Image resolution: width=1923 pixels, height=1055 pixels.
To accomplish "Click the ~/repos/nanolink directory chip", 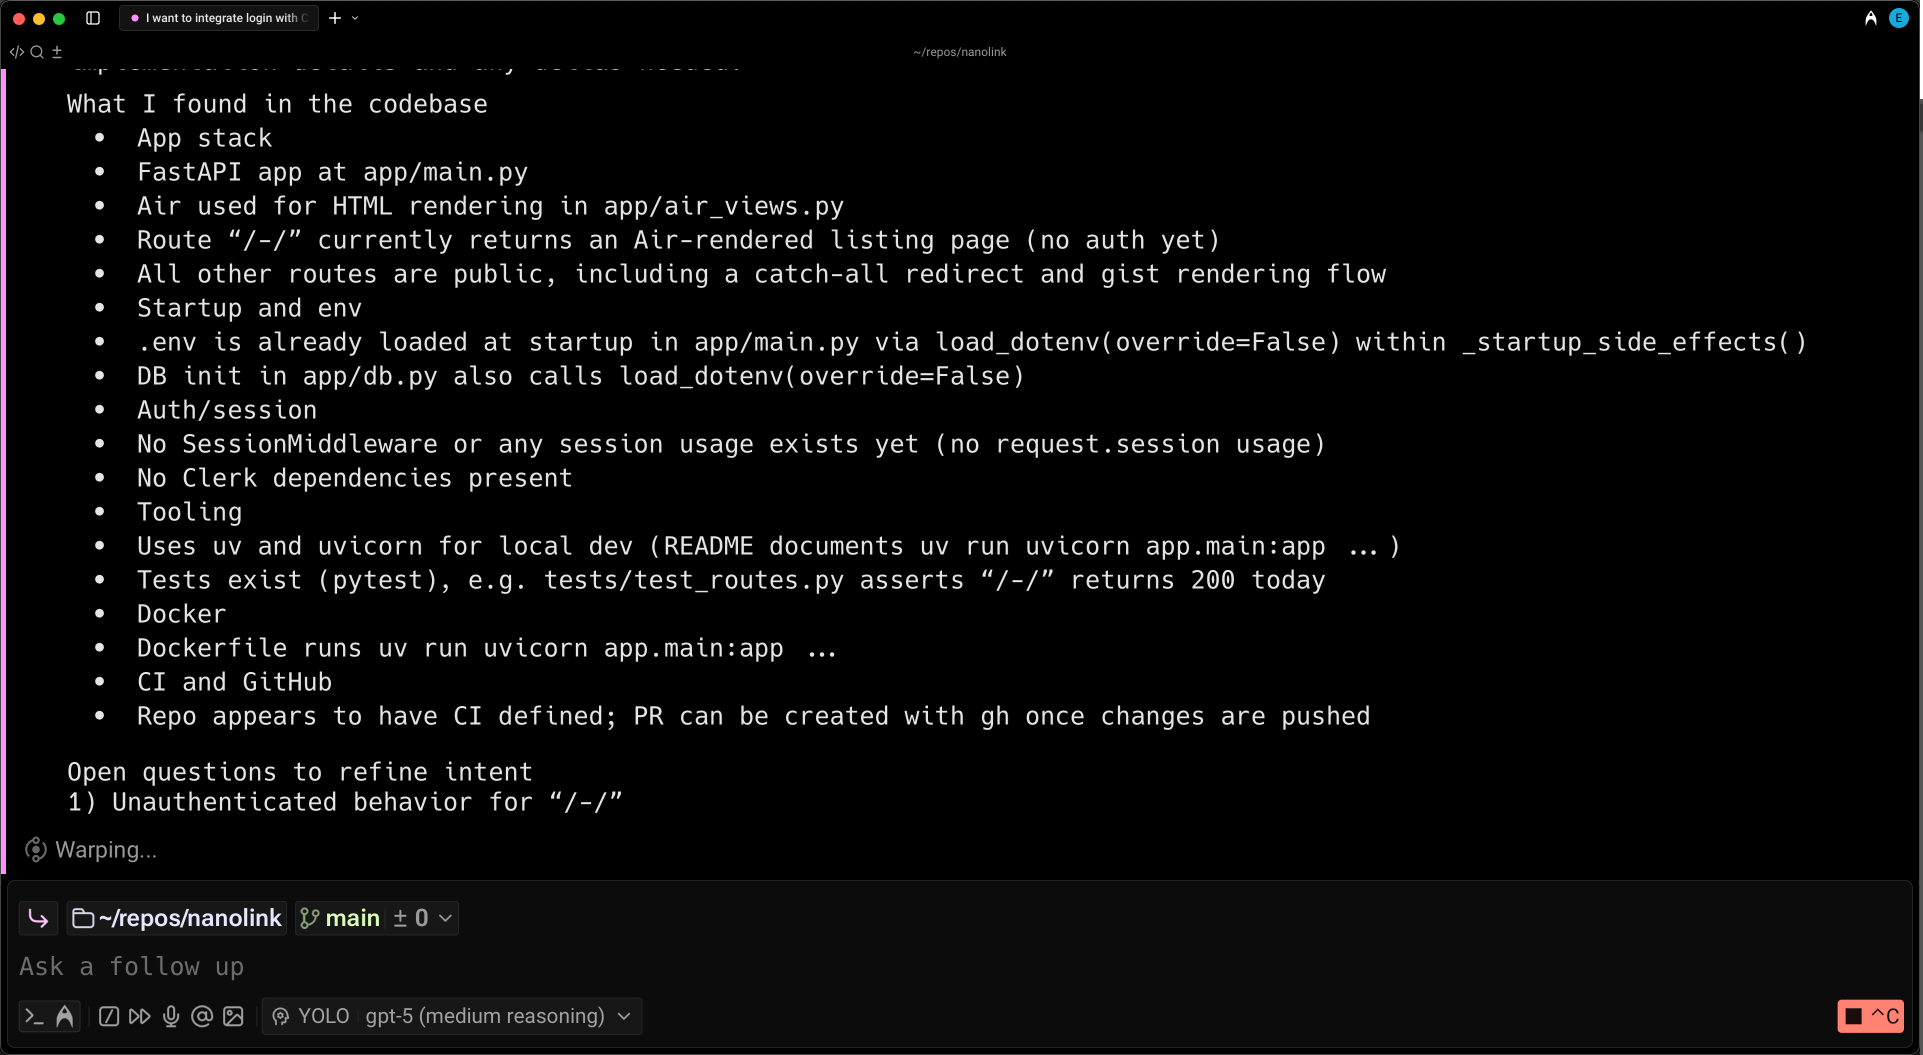I will 177,918.
